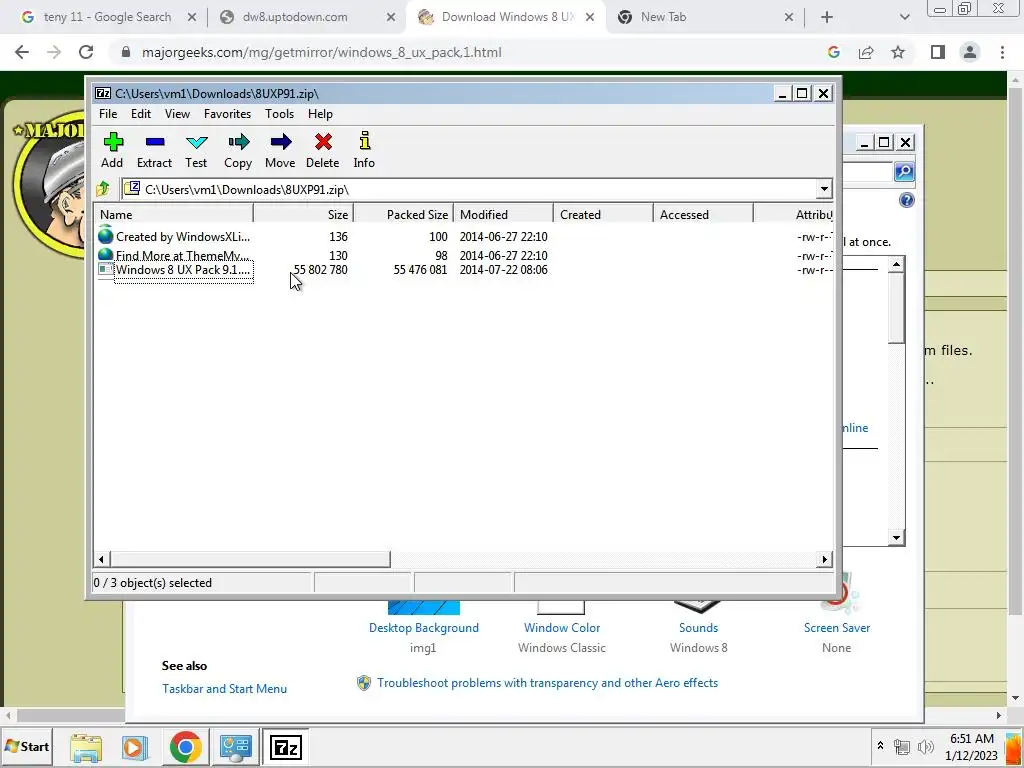This screenshot has width=1024, height=768.
Task: Open Desktop Background link
Action: (x=423, y=628)
